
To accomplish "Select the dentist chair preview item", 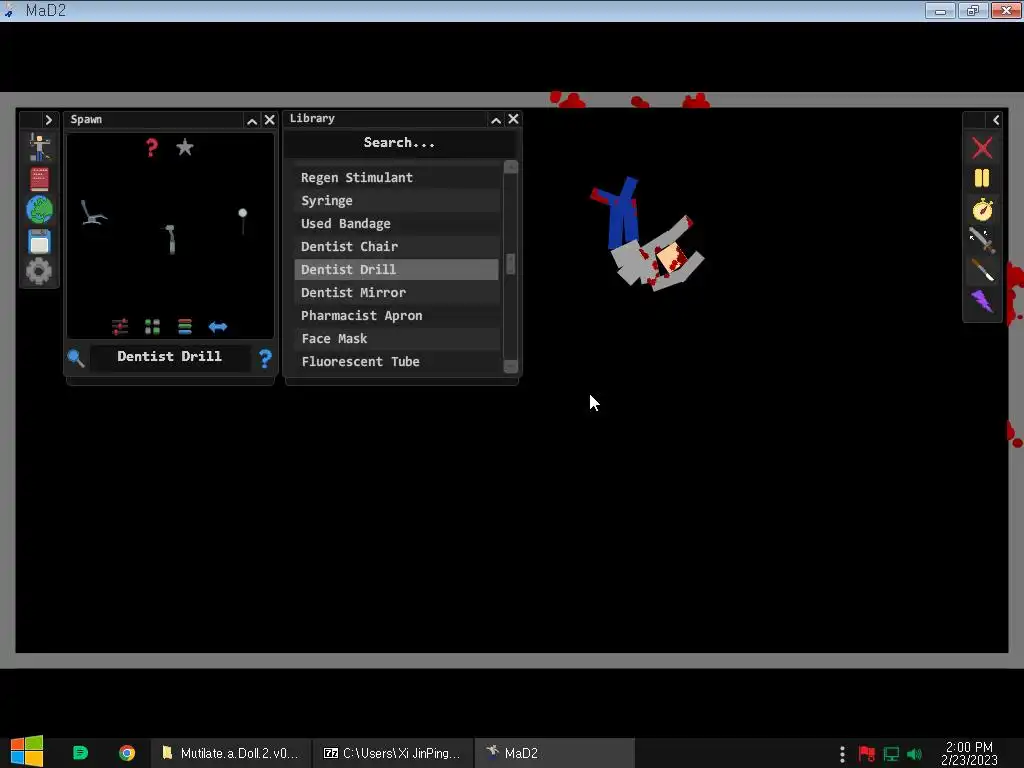I will point(93,213).
